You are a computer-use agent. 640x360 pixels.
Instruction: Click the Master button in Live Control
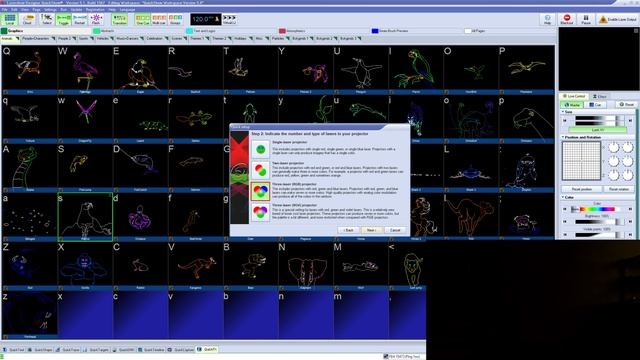tap(572, 105)
